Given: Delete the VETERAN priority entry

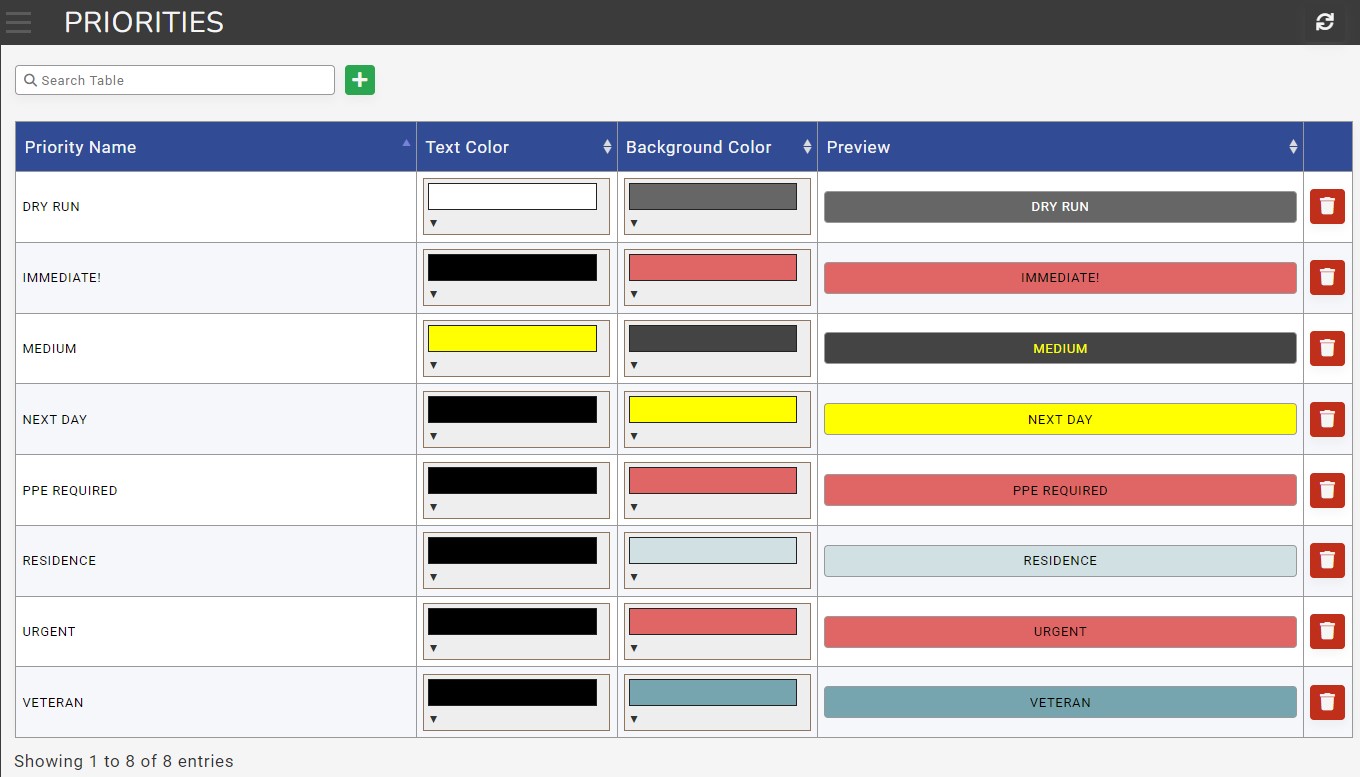Looking at the screenshot, I should [1327, 702].
